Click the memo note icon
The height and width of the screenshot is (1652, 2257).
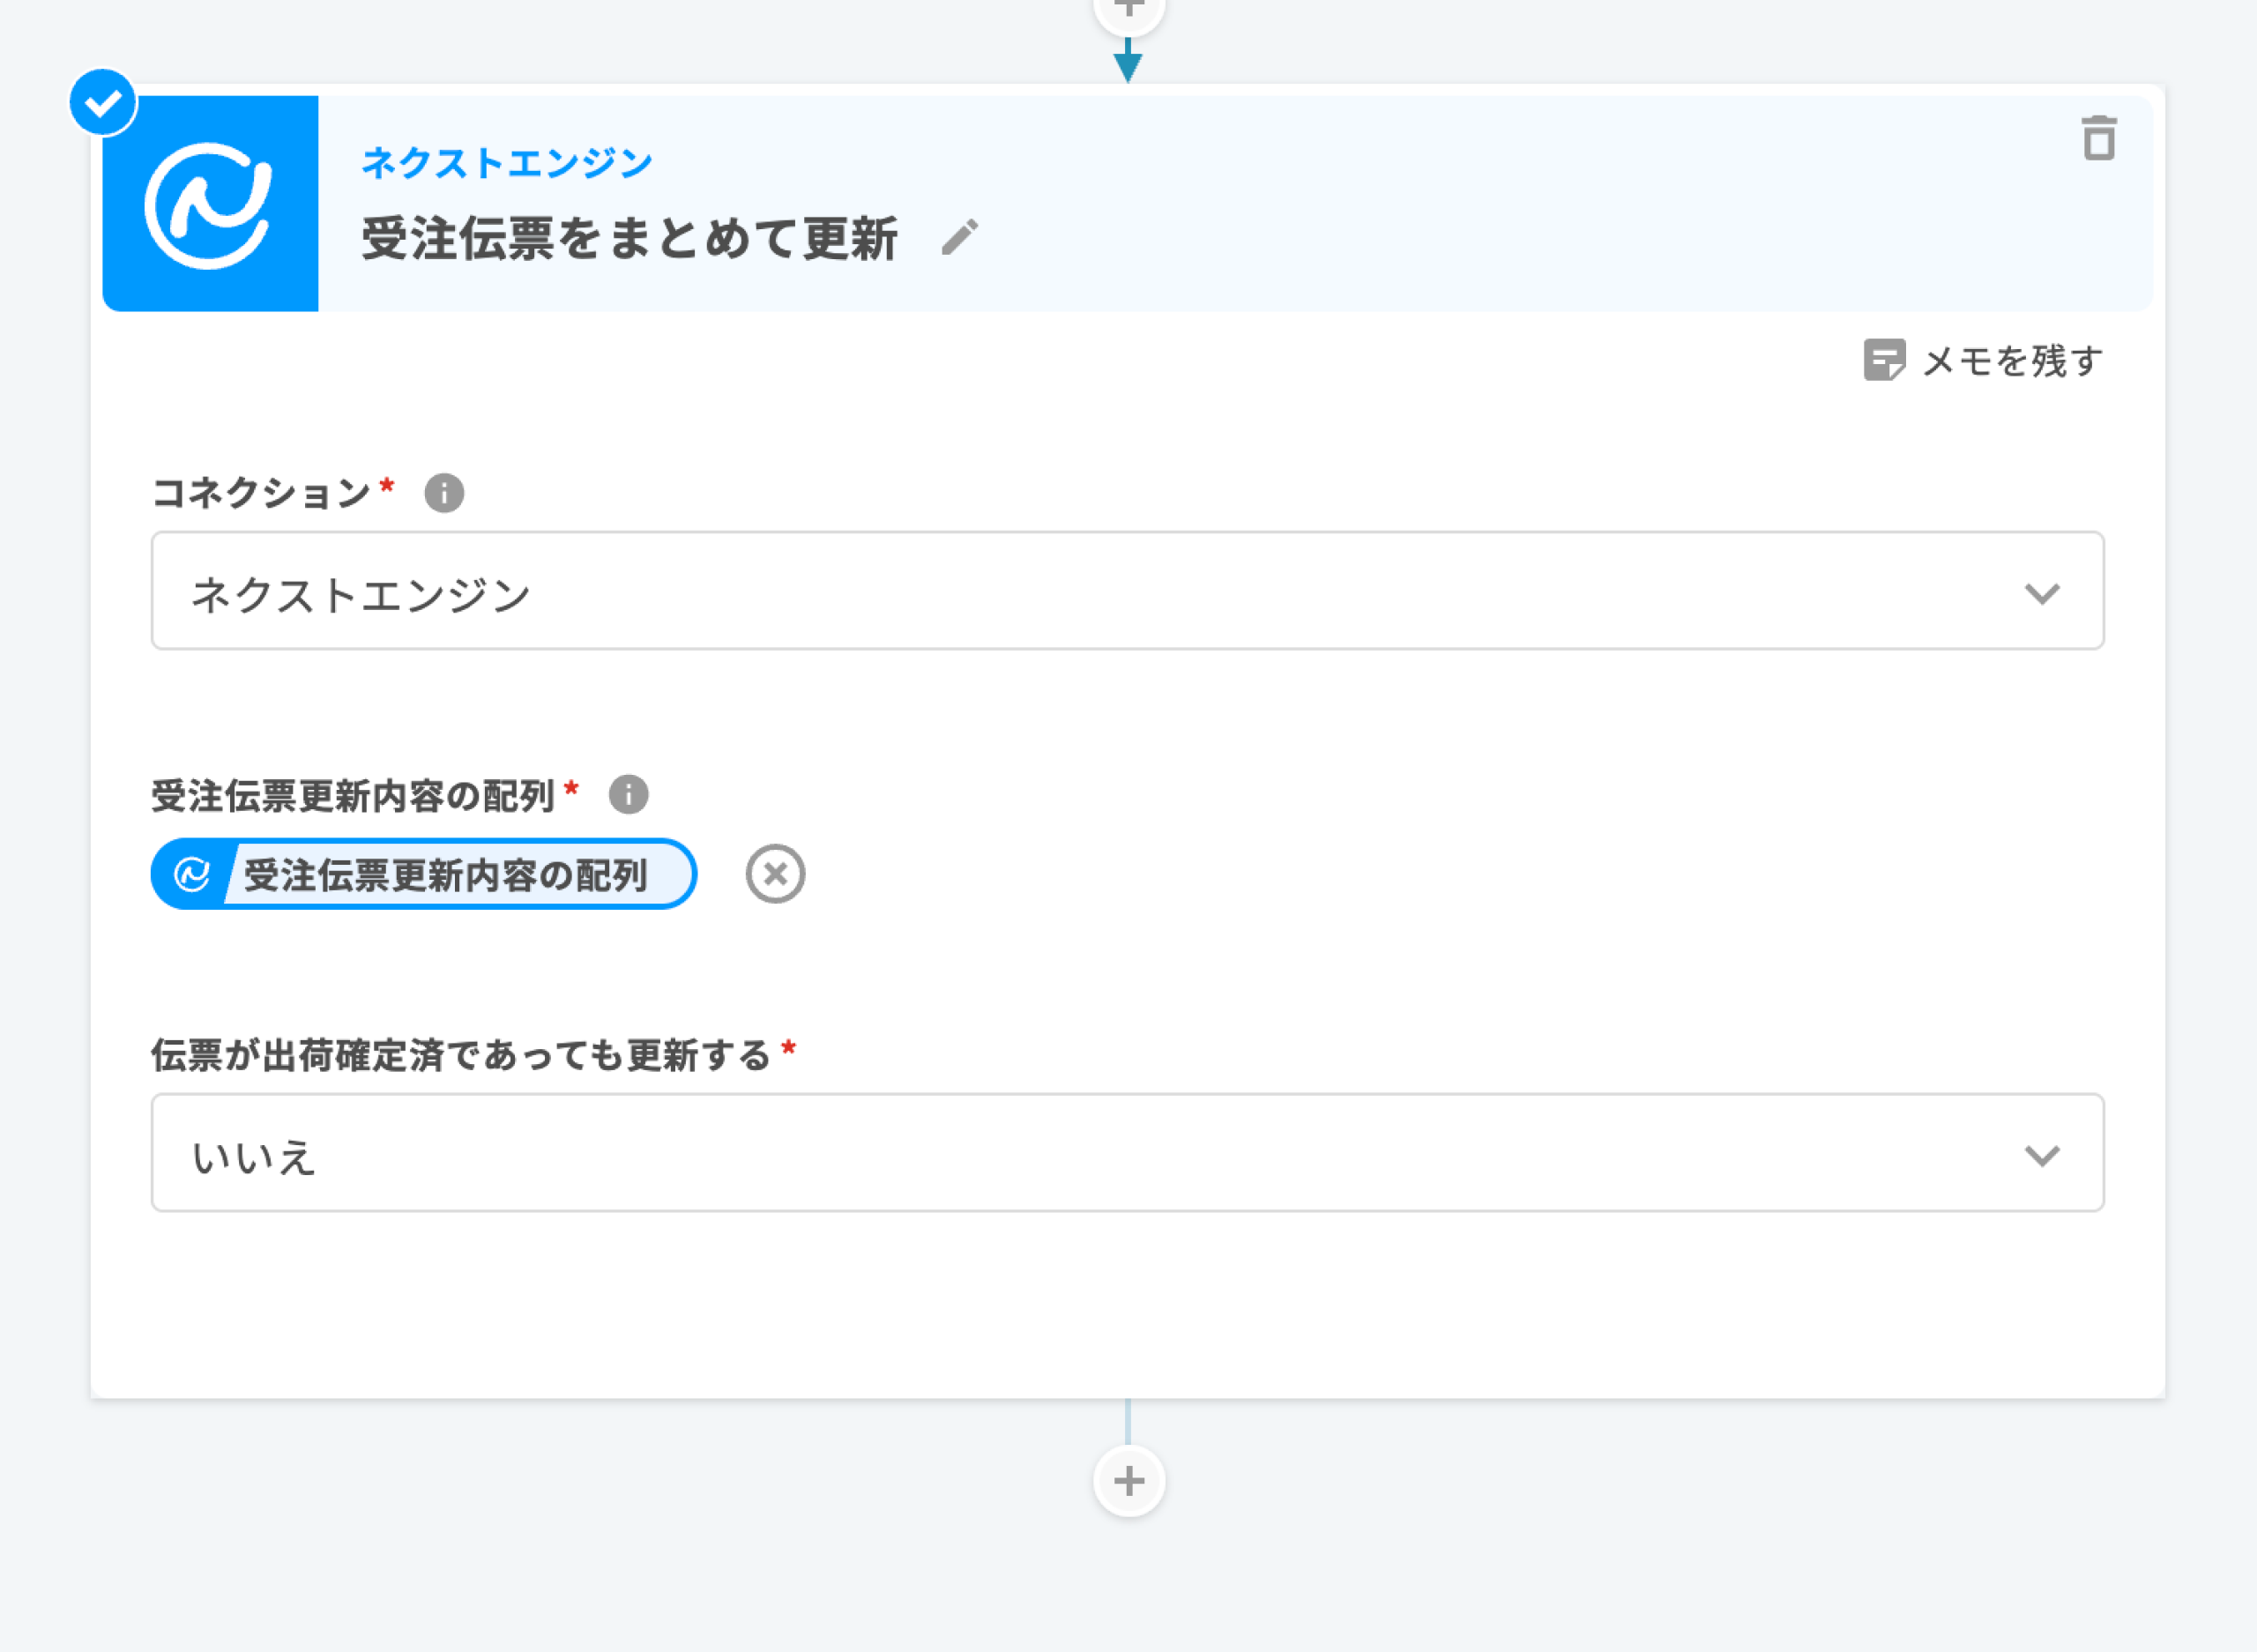[x=1883, y=360]
